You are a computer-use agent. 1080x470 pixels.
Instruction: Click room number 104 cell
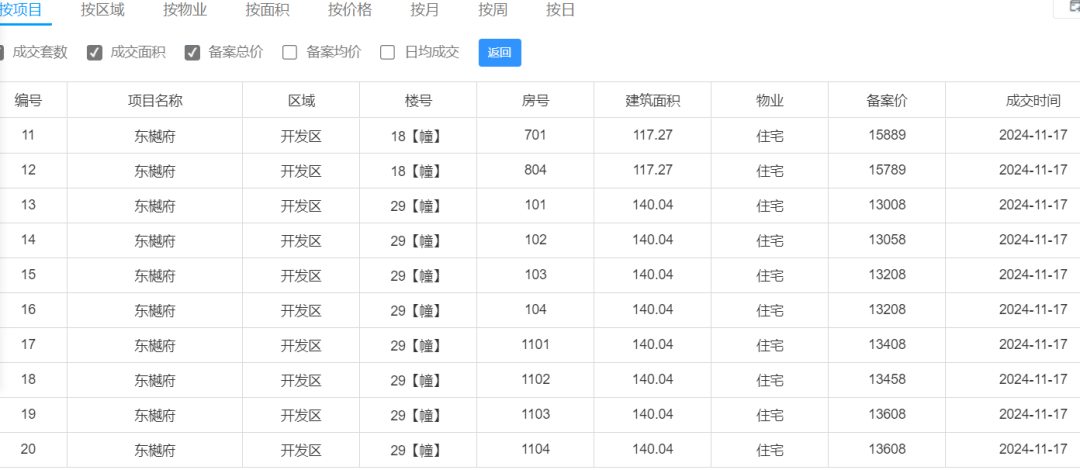(535, 309)
